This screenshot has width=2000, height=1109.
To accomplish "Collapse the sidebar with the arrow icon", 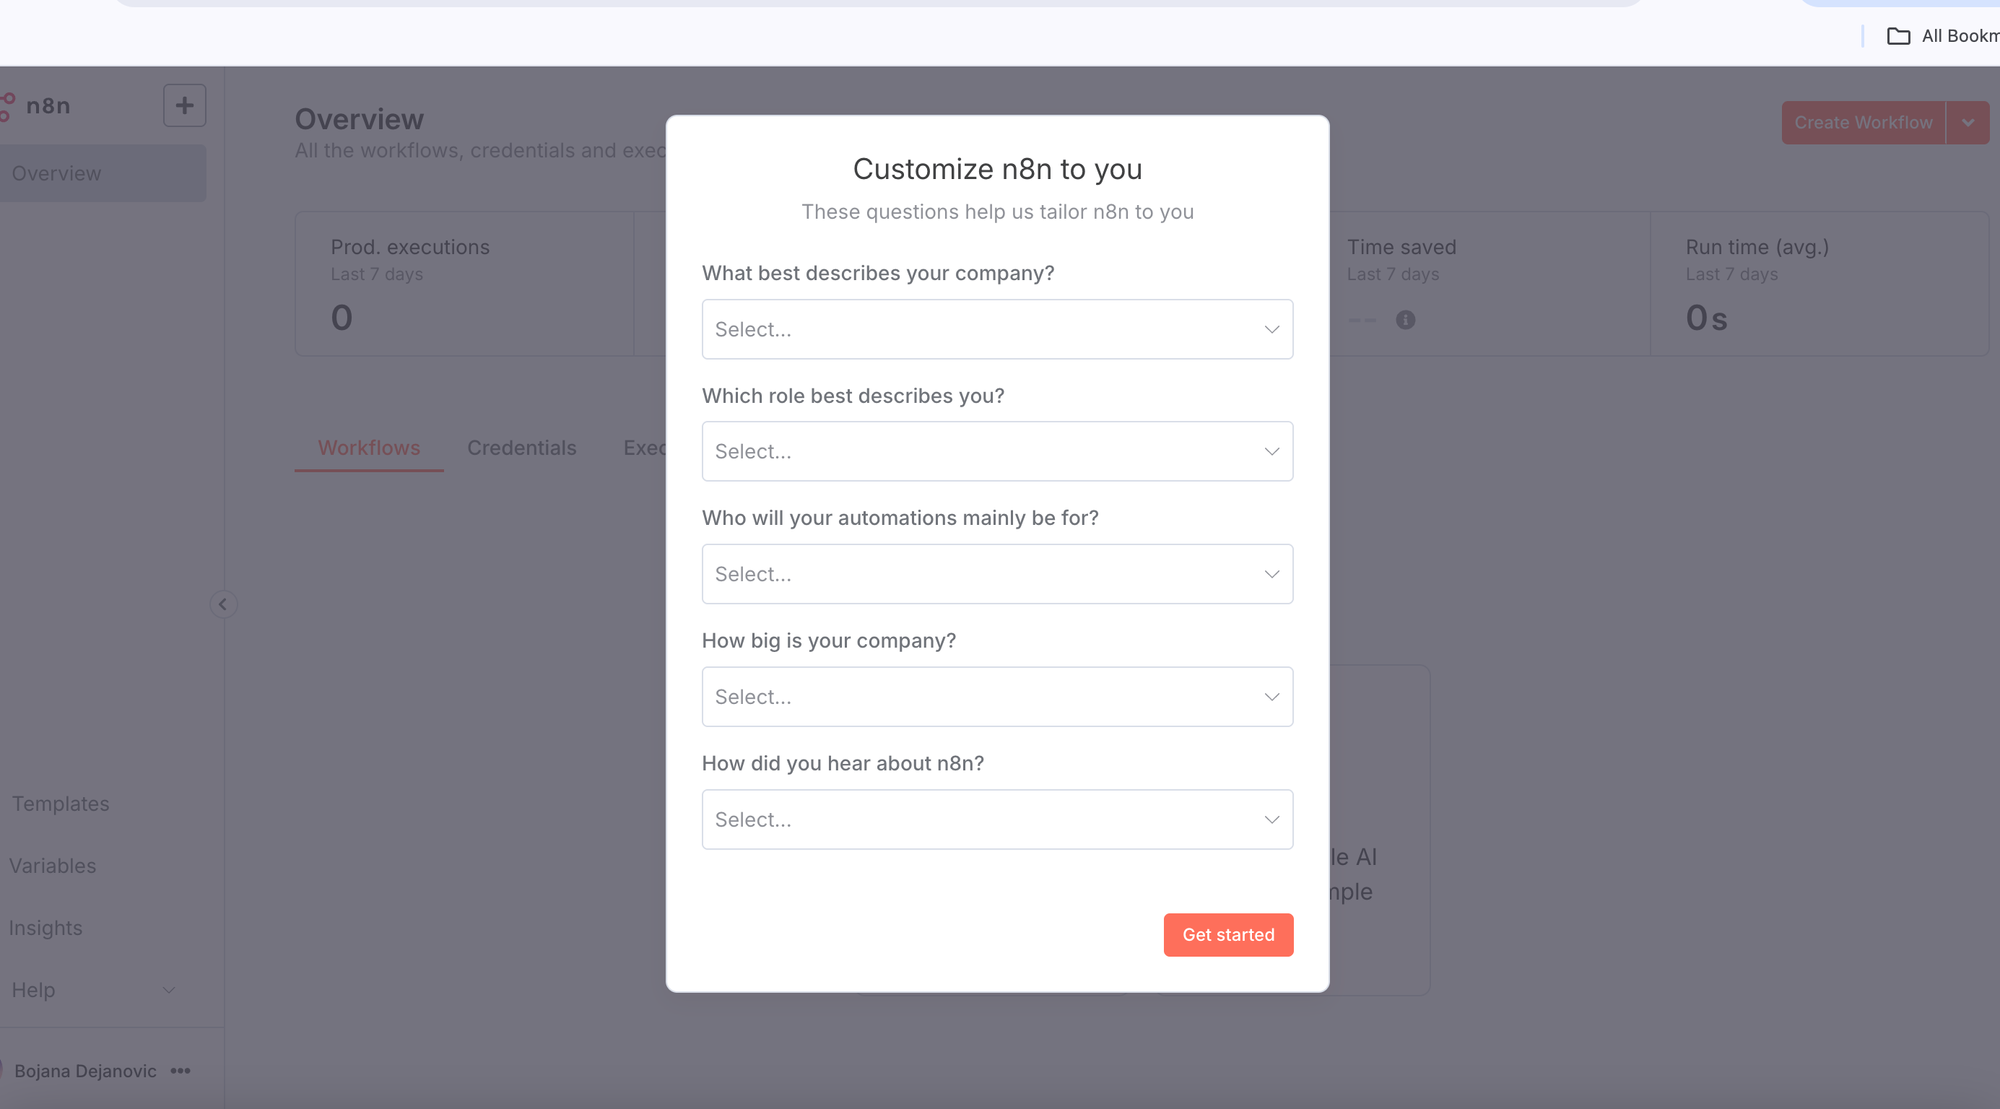I will pyautogui.click(x=223, y=604).
